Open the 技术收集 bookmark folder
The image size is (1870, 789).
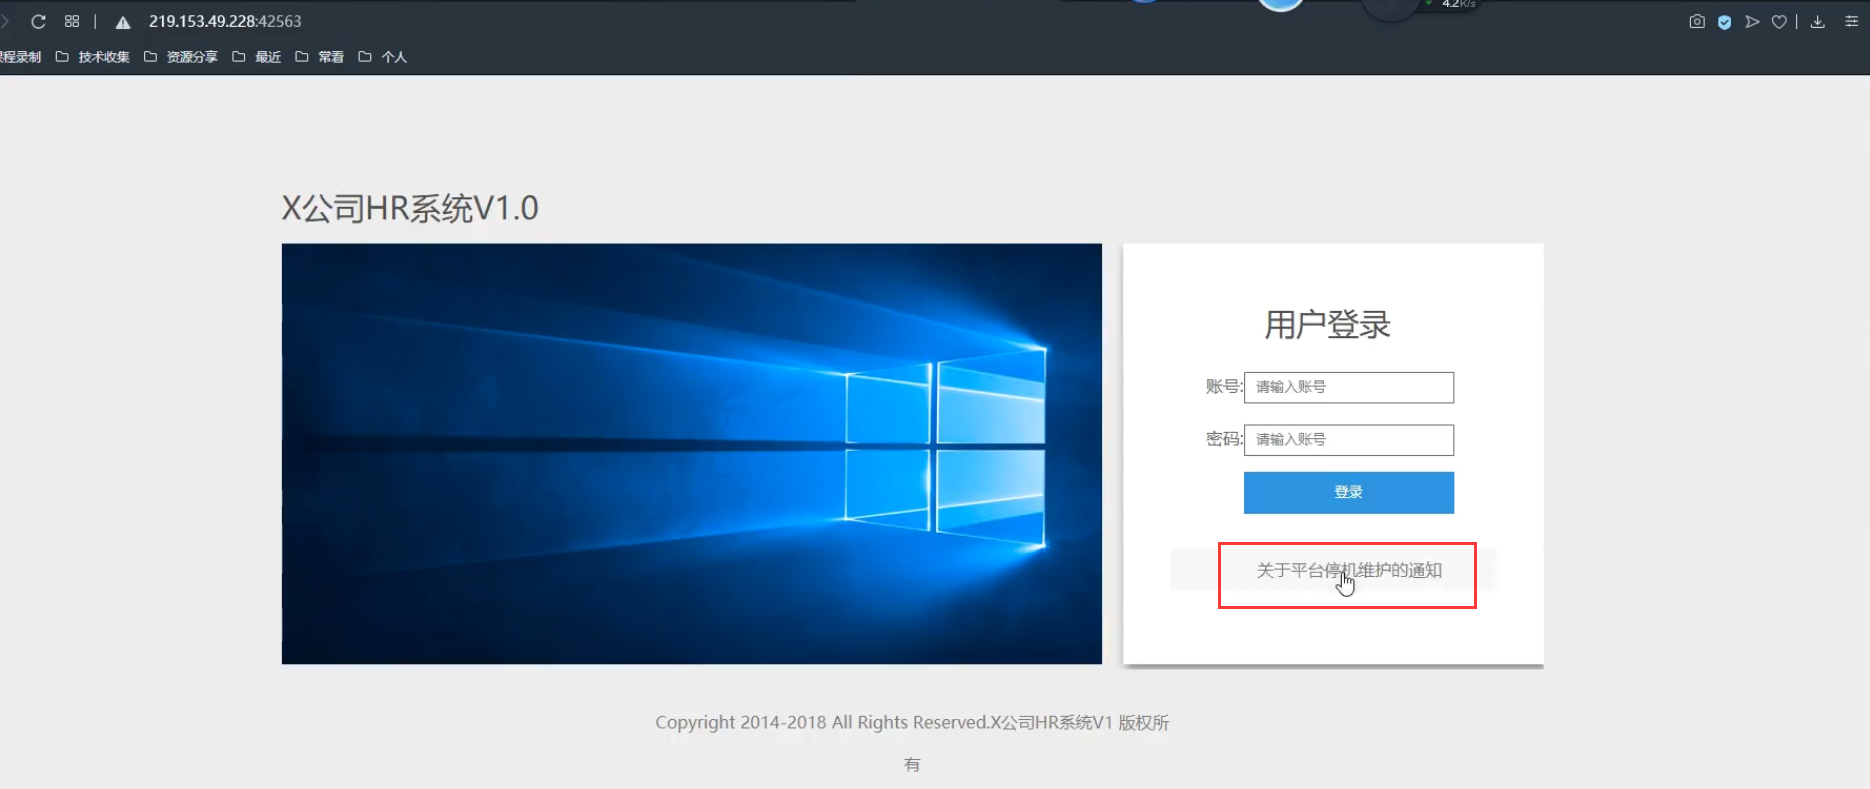(93, 57)
